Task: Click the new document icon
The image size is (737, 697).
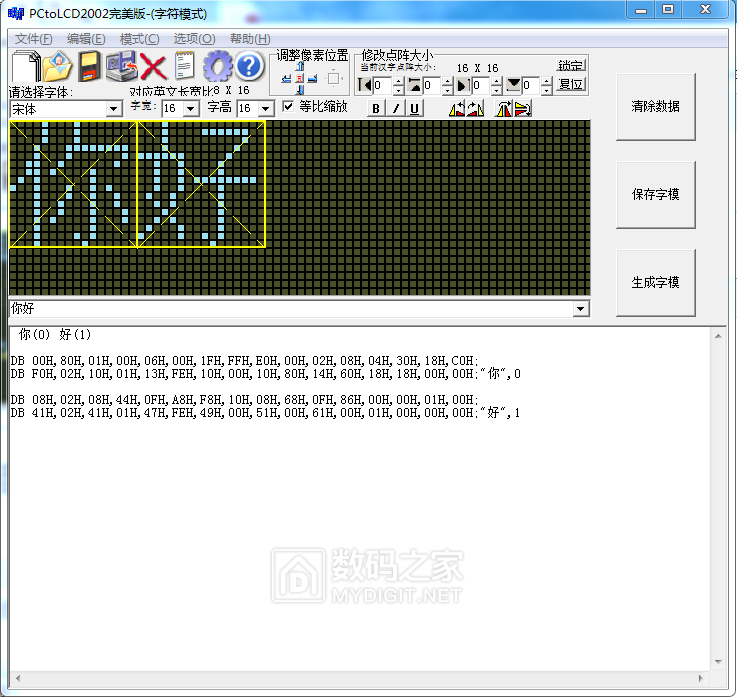Action: coord(26,66)
